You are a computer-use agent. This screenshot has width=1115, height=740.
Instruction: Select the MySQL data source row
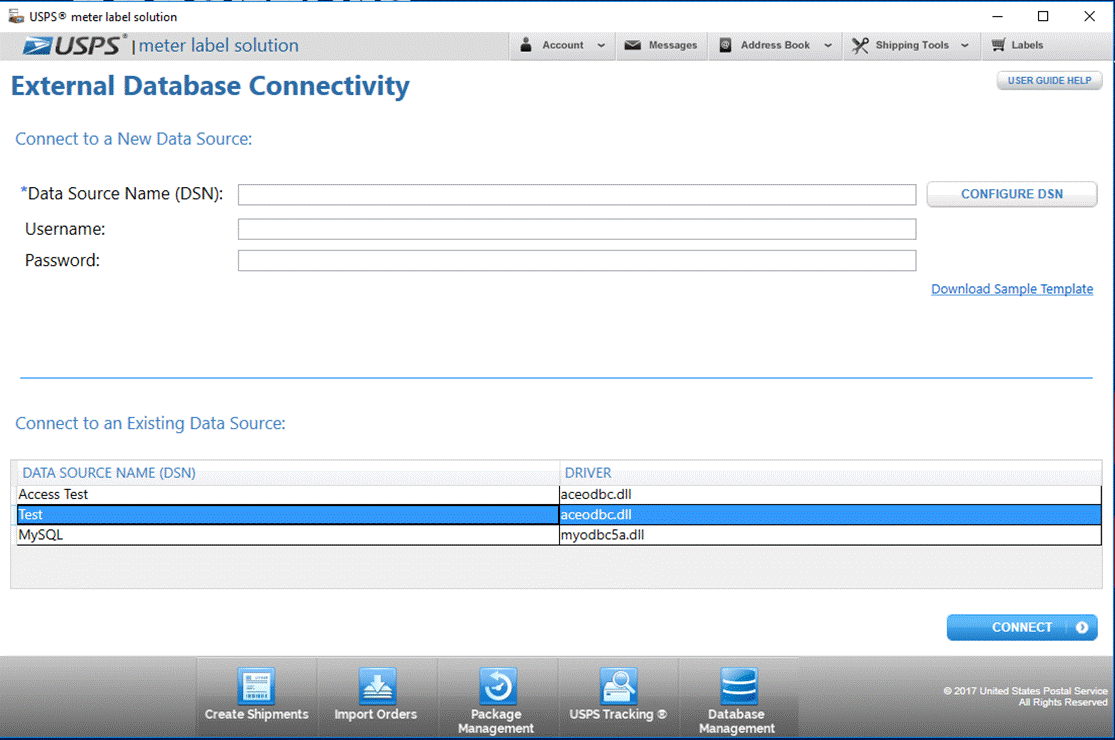tap(559, 535)
